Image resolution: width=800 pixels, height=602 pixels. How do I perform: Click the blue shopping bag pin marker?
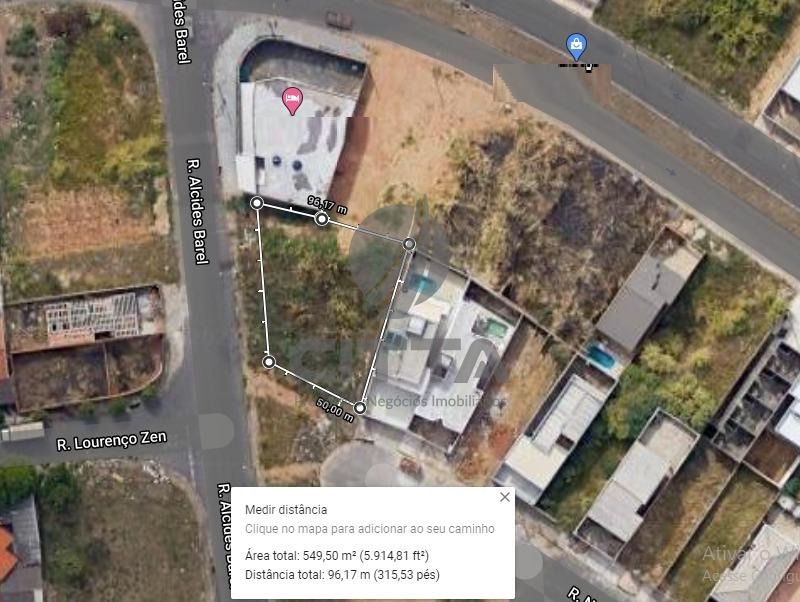click(x=577, y=46)
